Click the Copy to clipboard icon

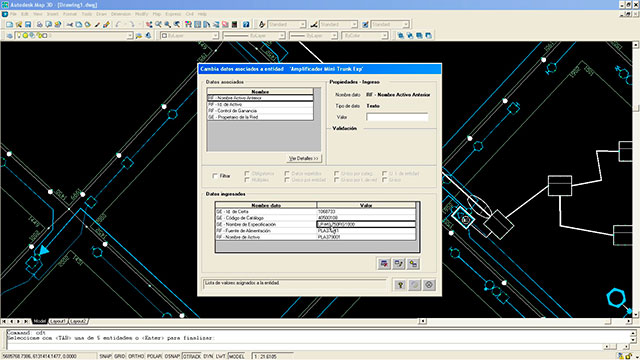(78, 24)
